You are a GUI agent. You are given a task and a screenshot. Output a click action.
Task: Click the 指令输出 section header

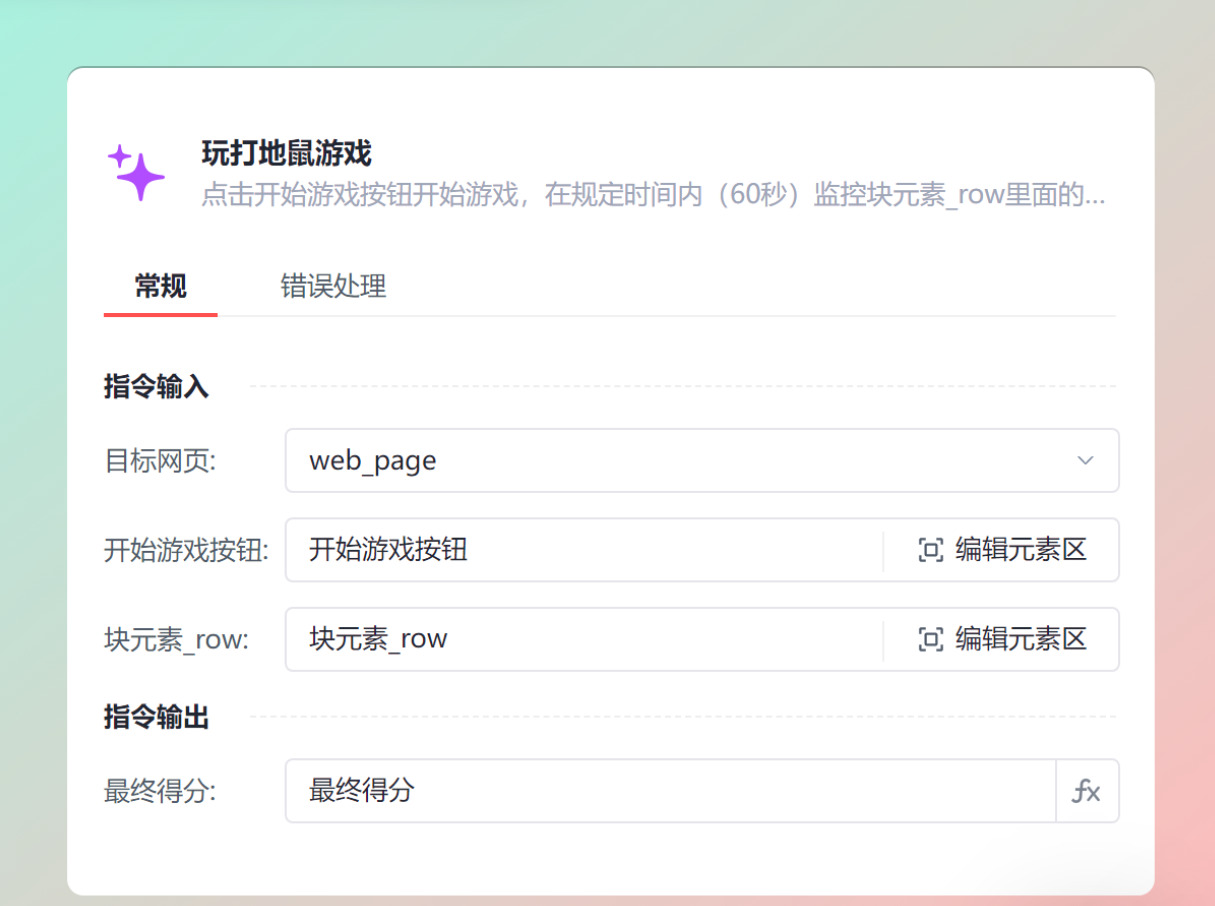(156, 717)
